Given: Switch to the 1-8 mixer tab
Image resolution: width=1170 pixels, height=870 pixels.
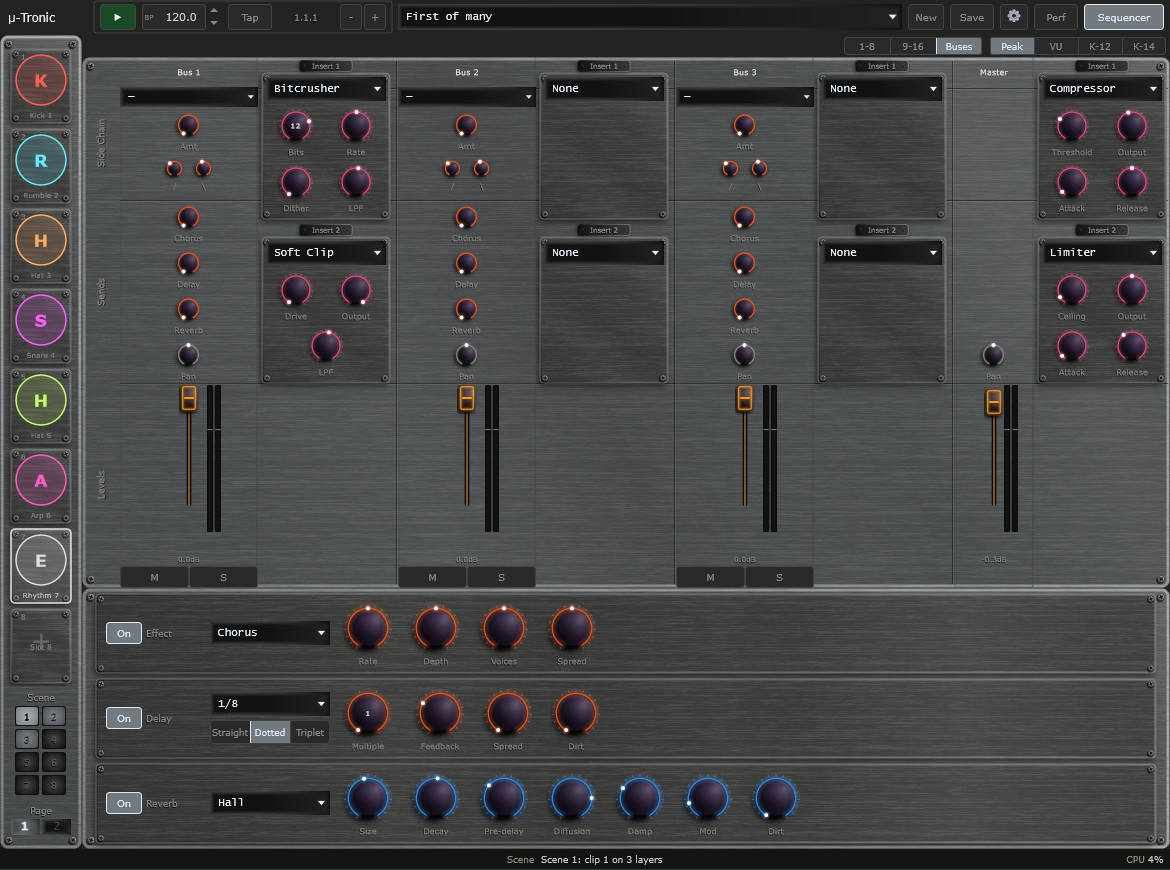Looking at the screenshot, I should pos(867,46).
